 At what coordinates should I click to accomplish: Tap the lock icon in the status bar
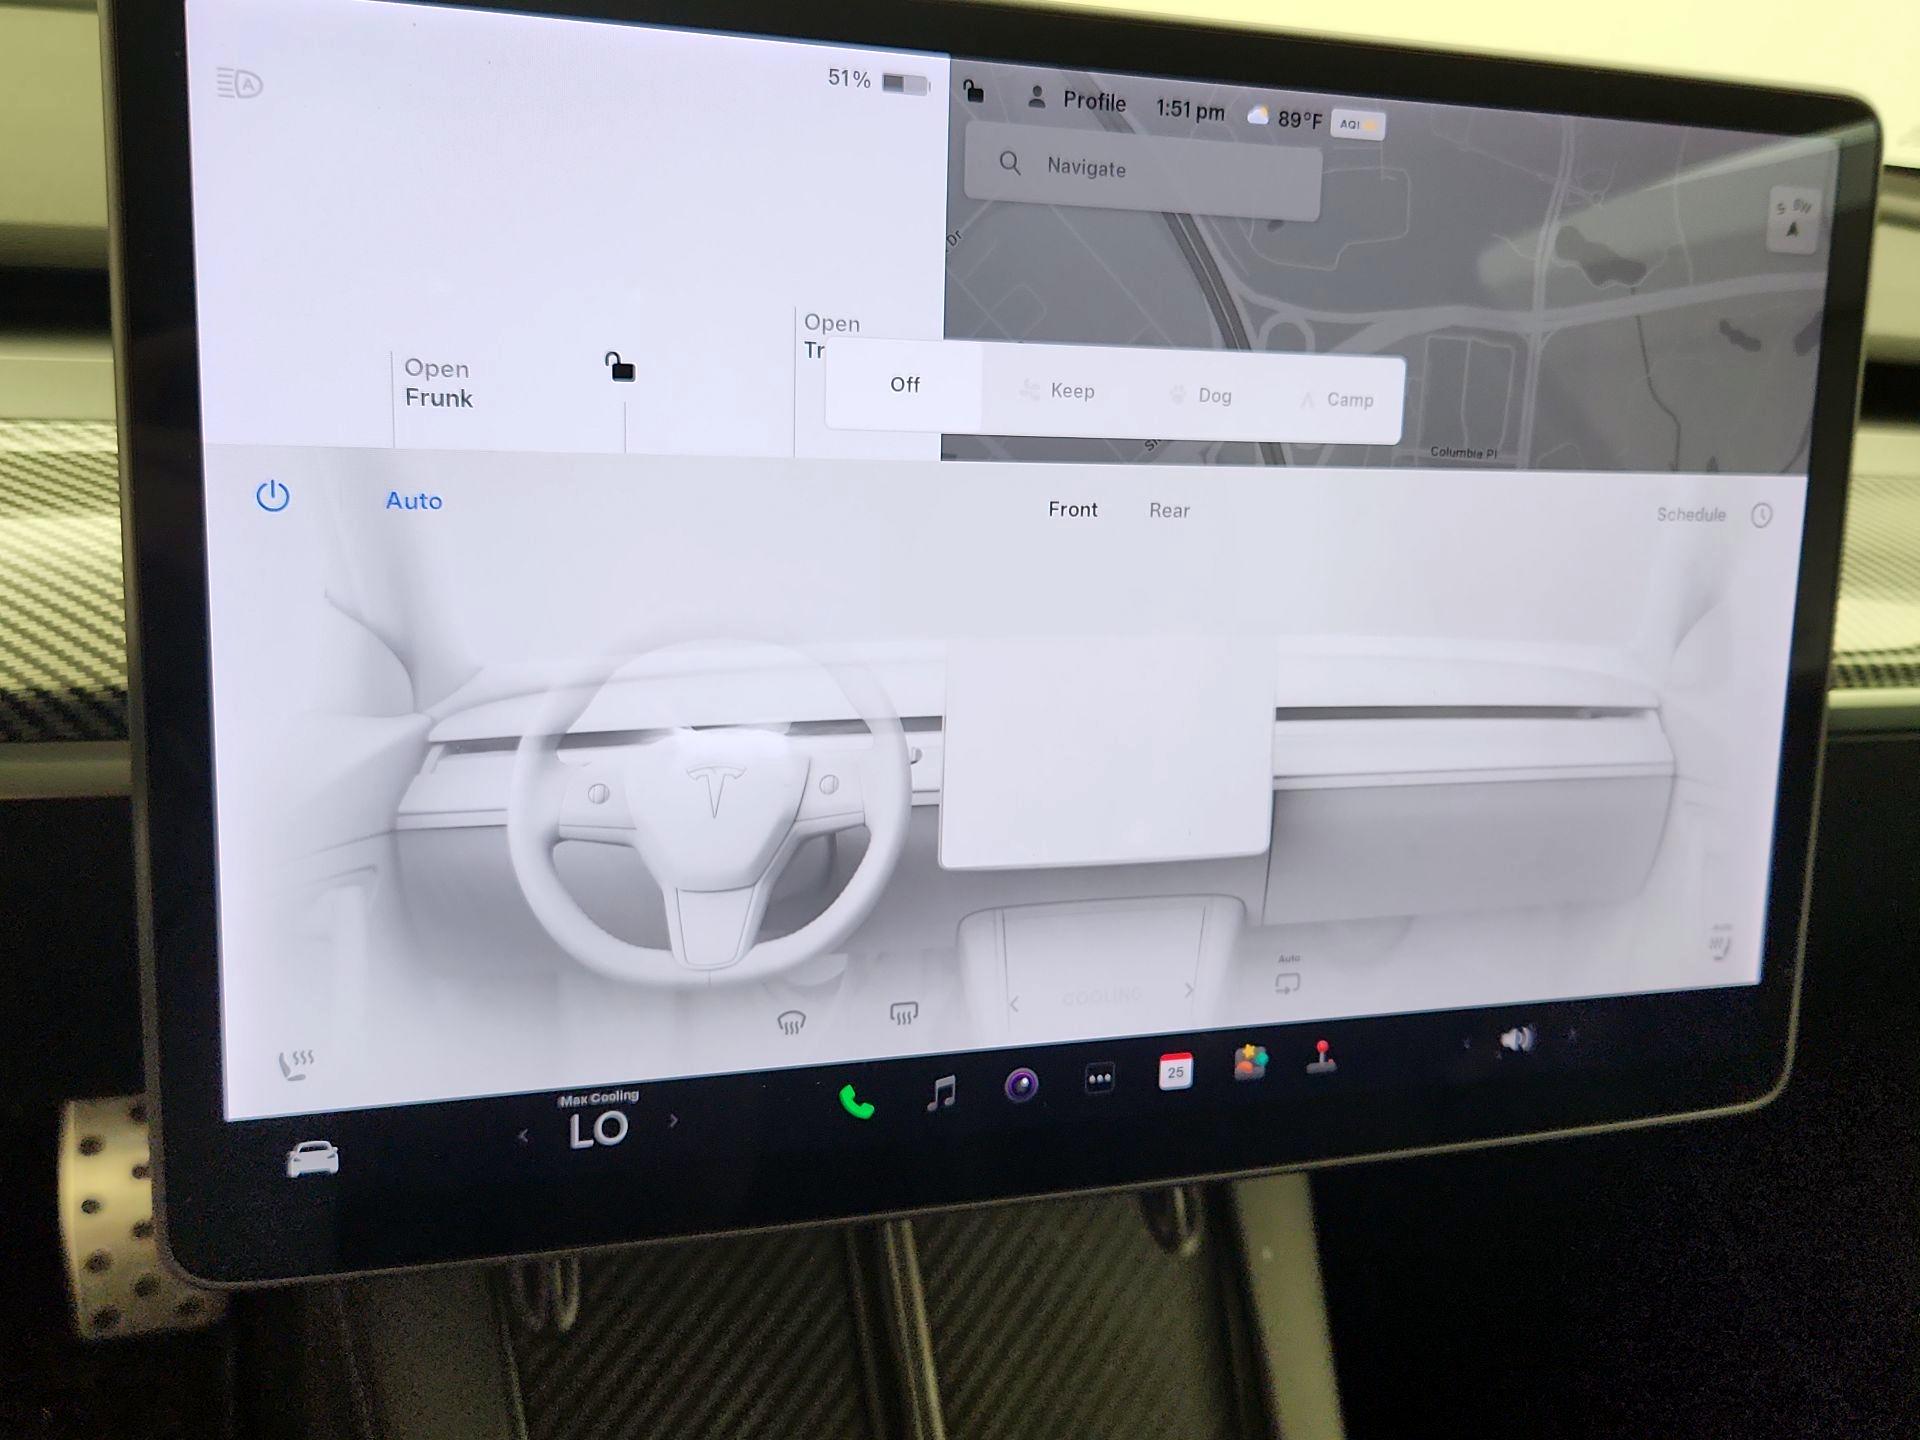pos(973,91)
